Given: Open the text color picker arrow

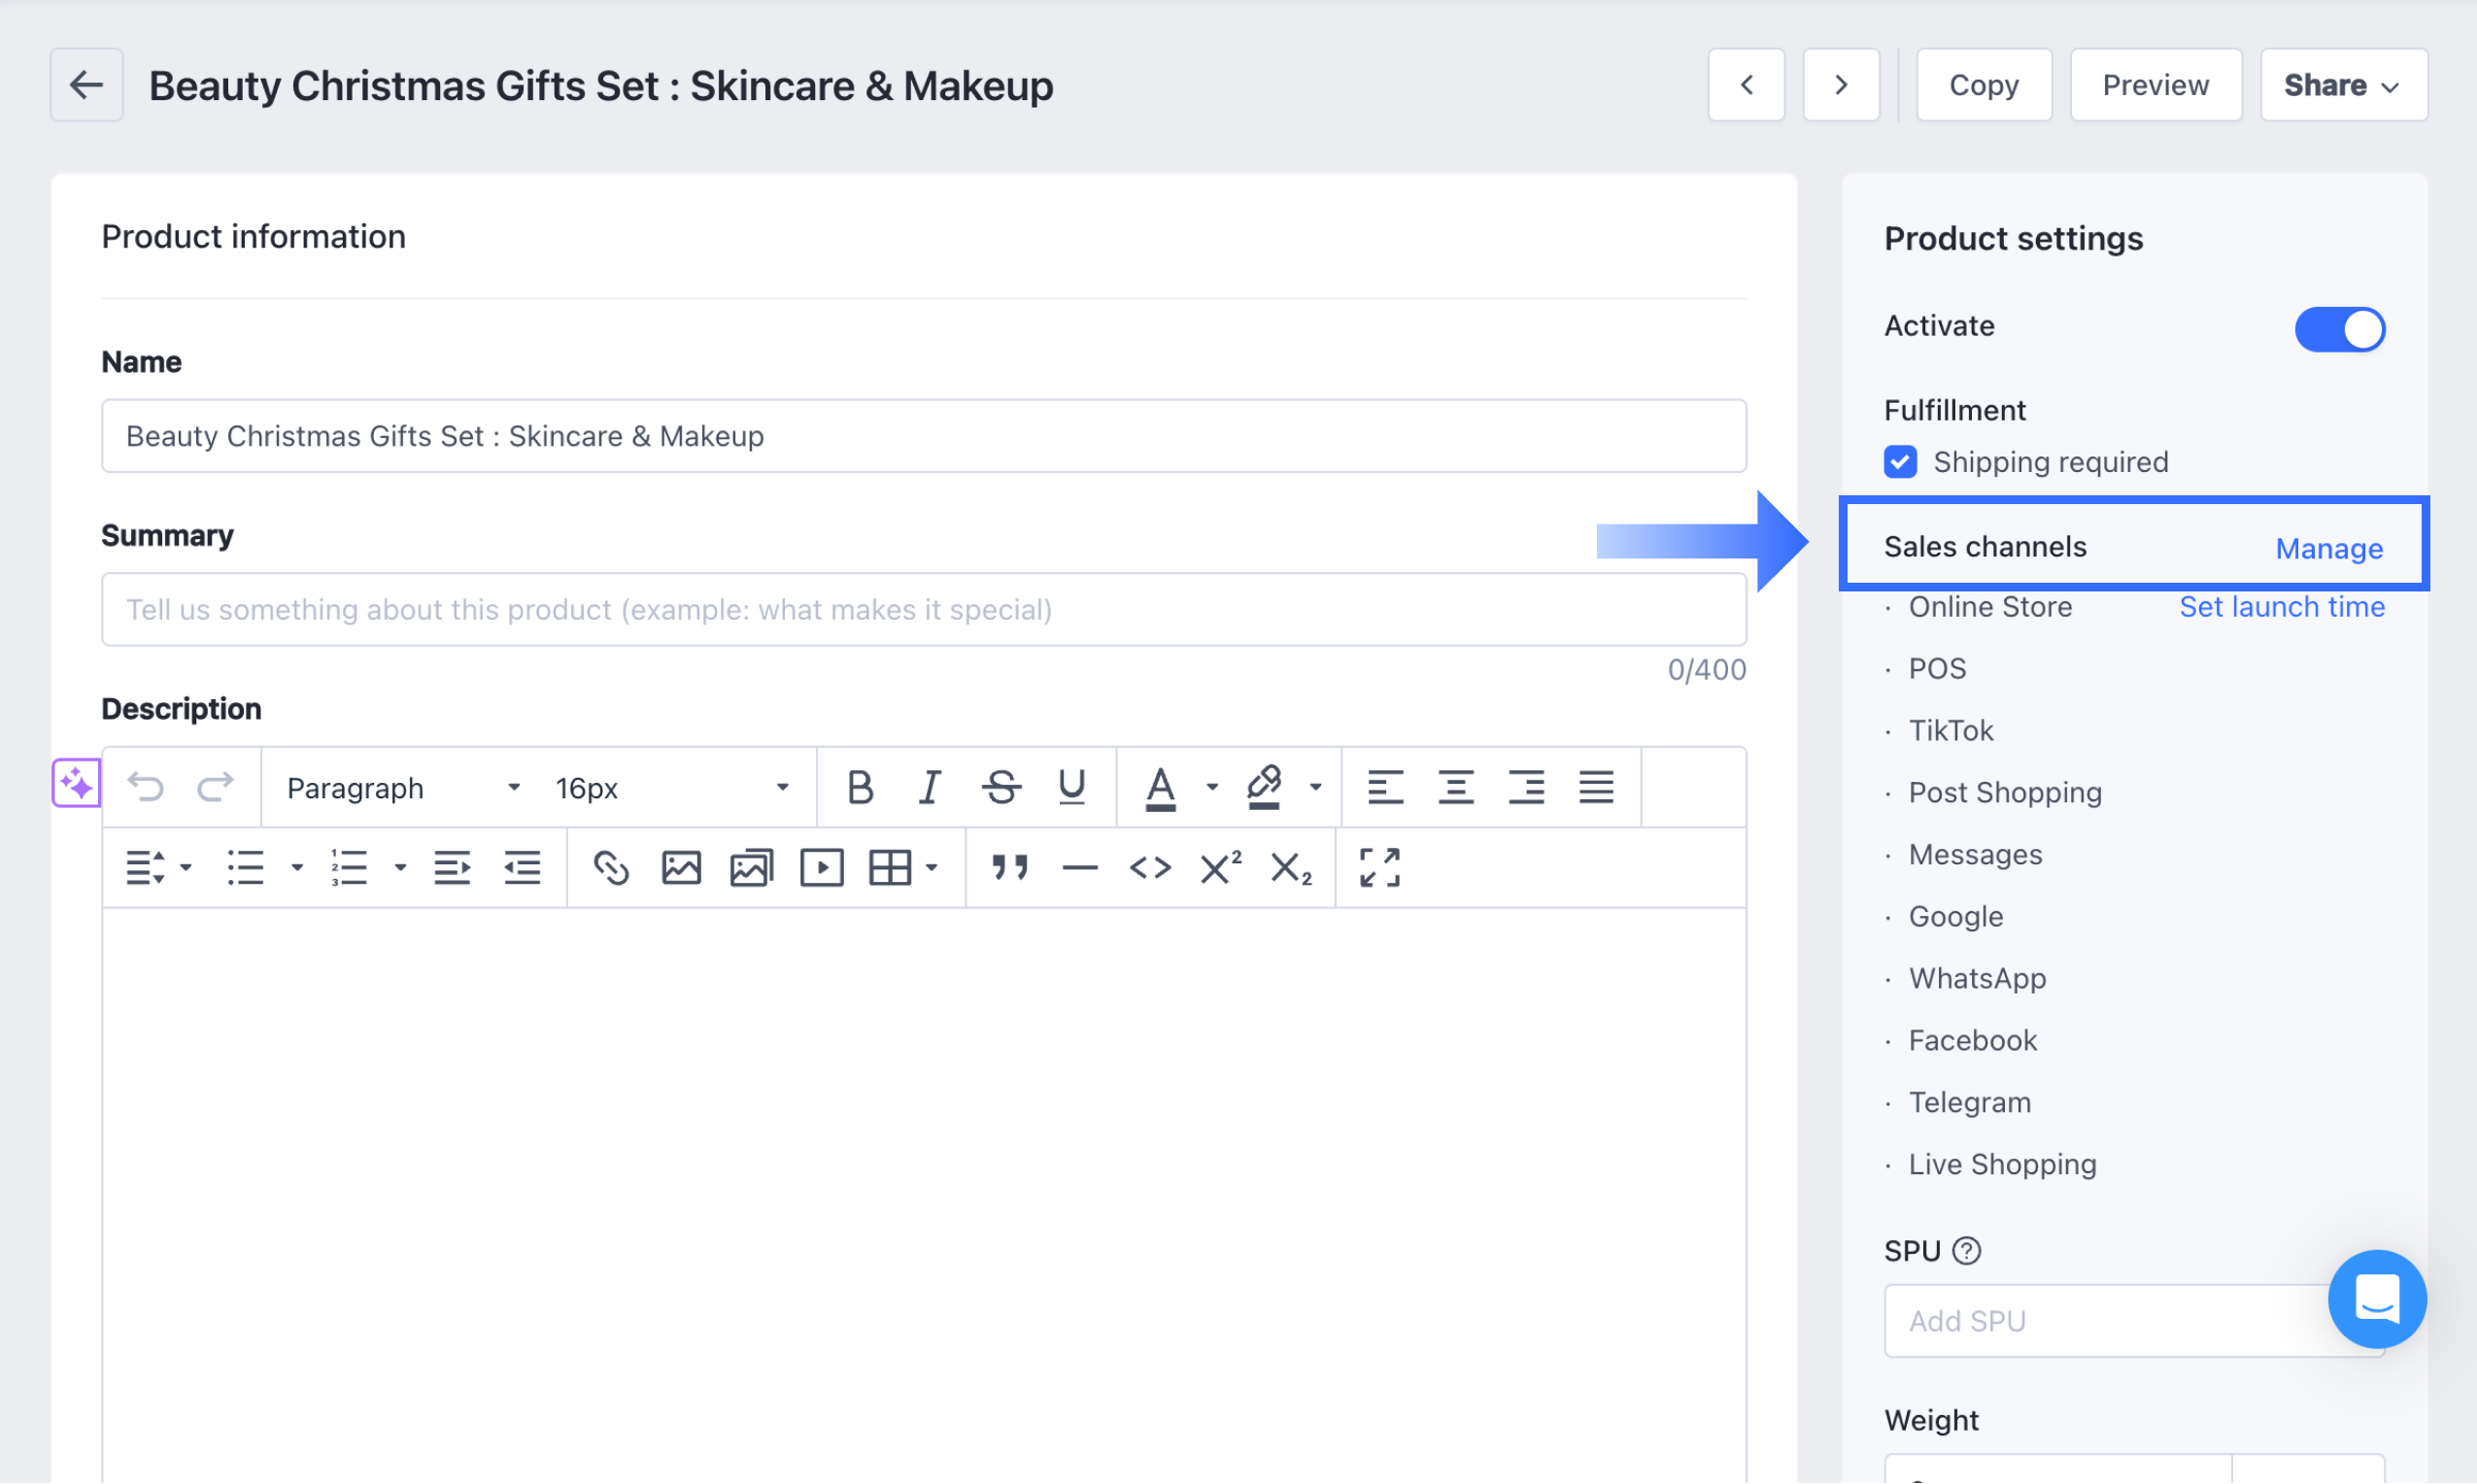Looking at the screenshot, I should (1212, 787).
